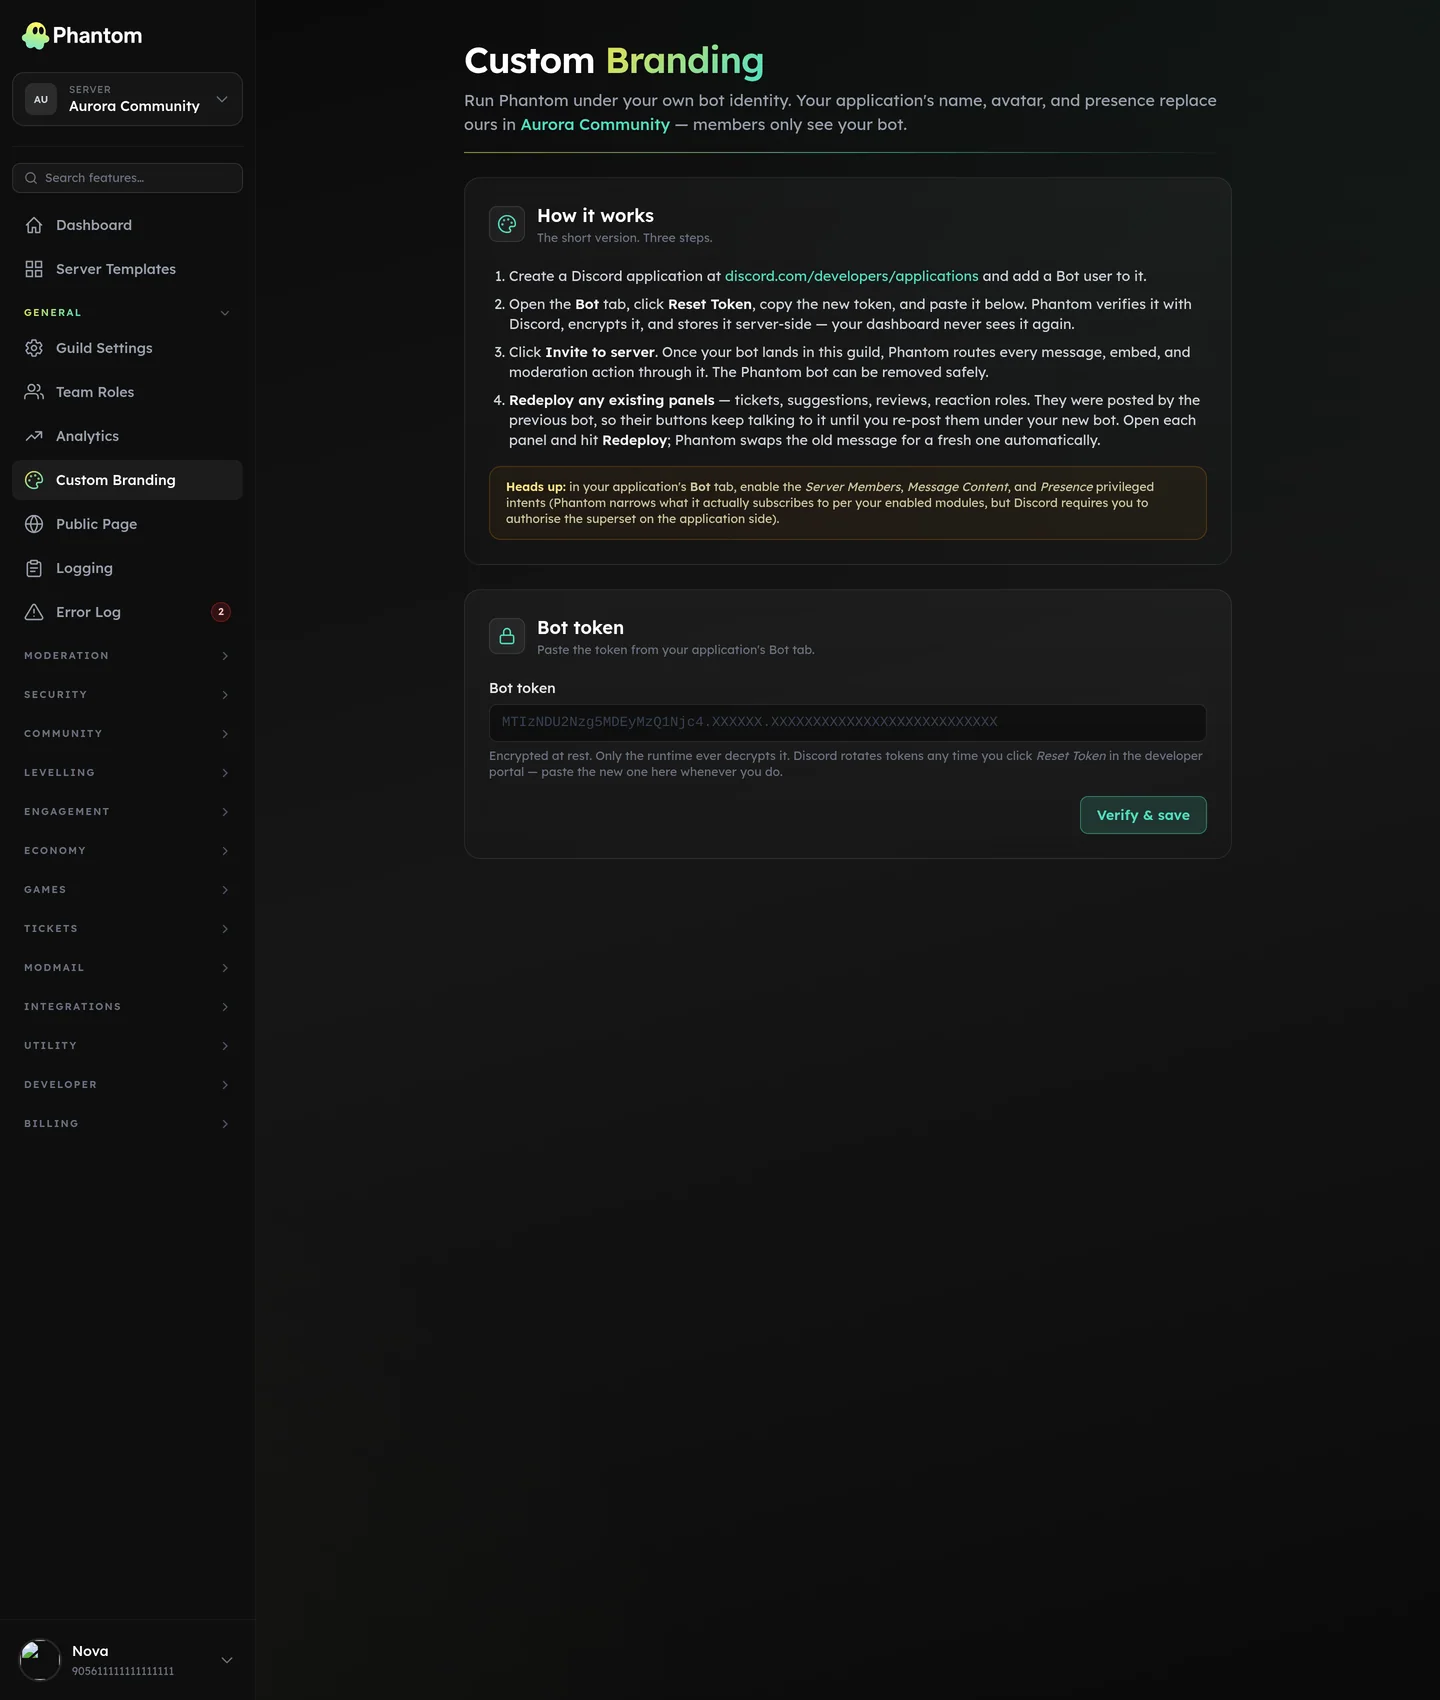Click the Public Page globe icon
This screenshot has height=1700, width=1440.
[34, 524]
